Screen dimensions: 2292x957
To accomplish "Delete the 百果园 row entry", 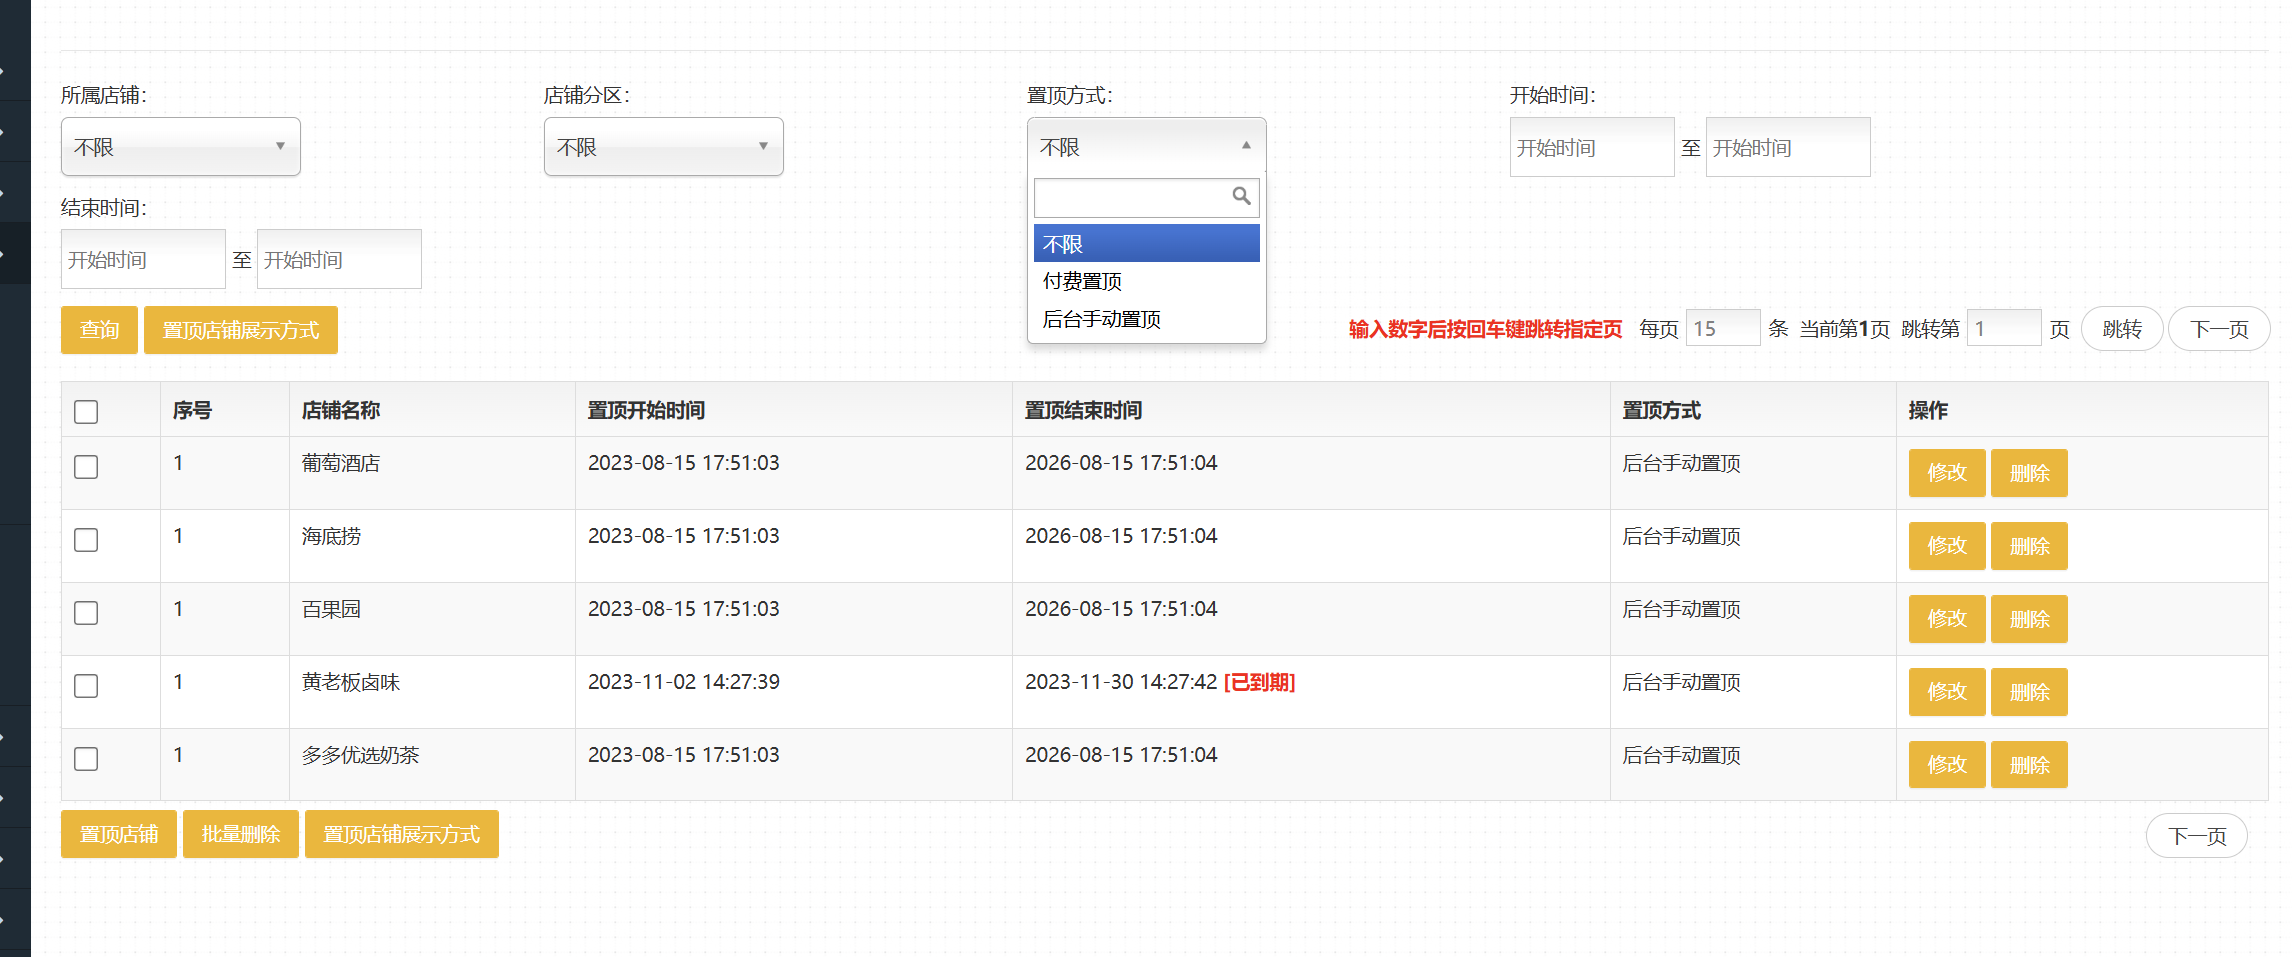I will pos(2028,619).
